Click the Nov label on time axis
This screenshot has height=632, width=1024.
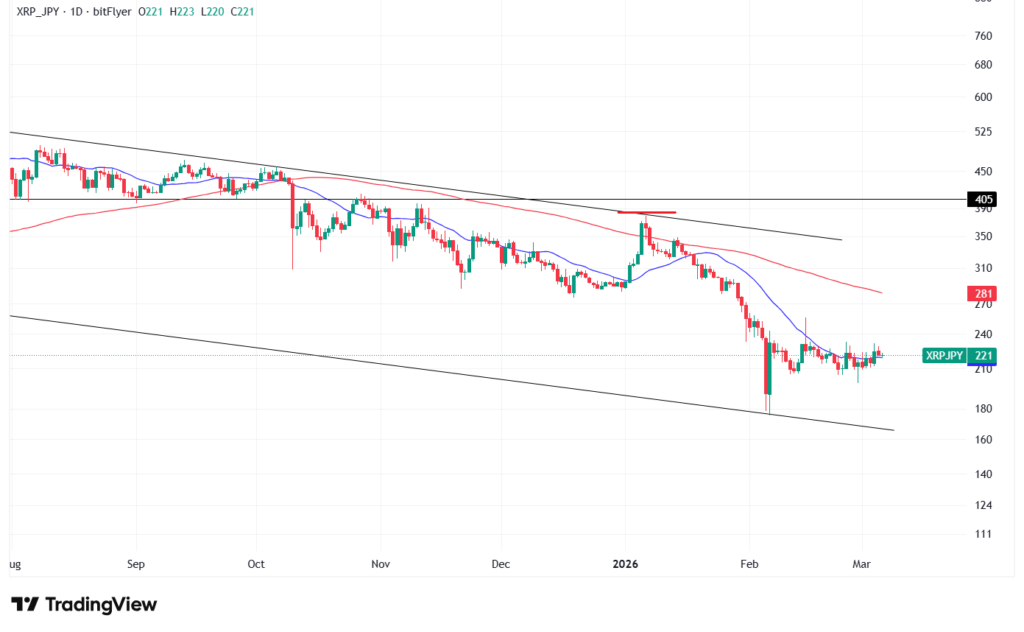pyautogui.click(x=379, y=564)
